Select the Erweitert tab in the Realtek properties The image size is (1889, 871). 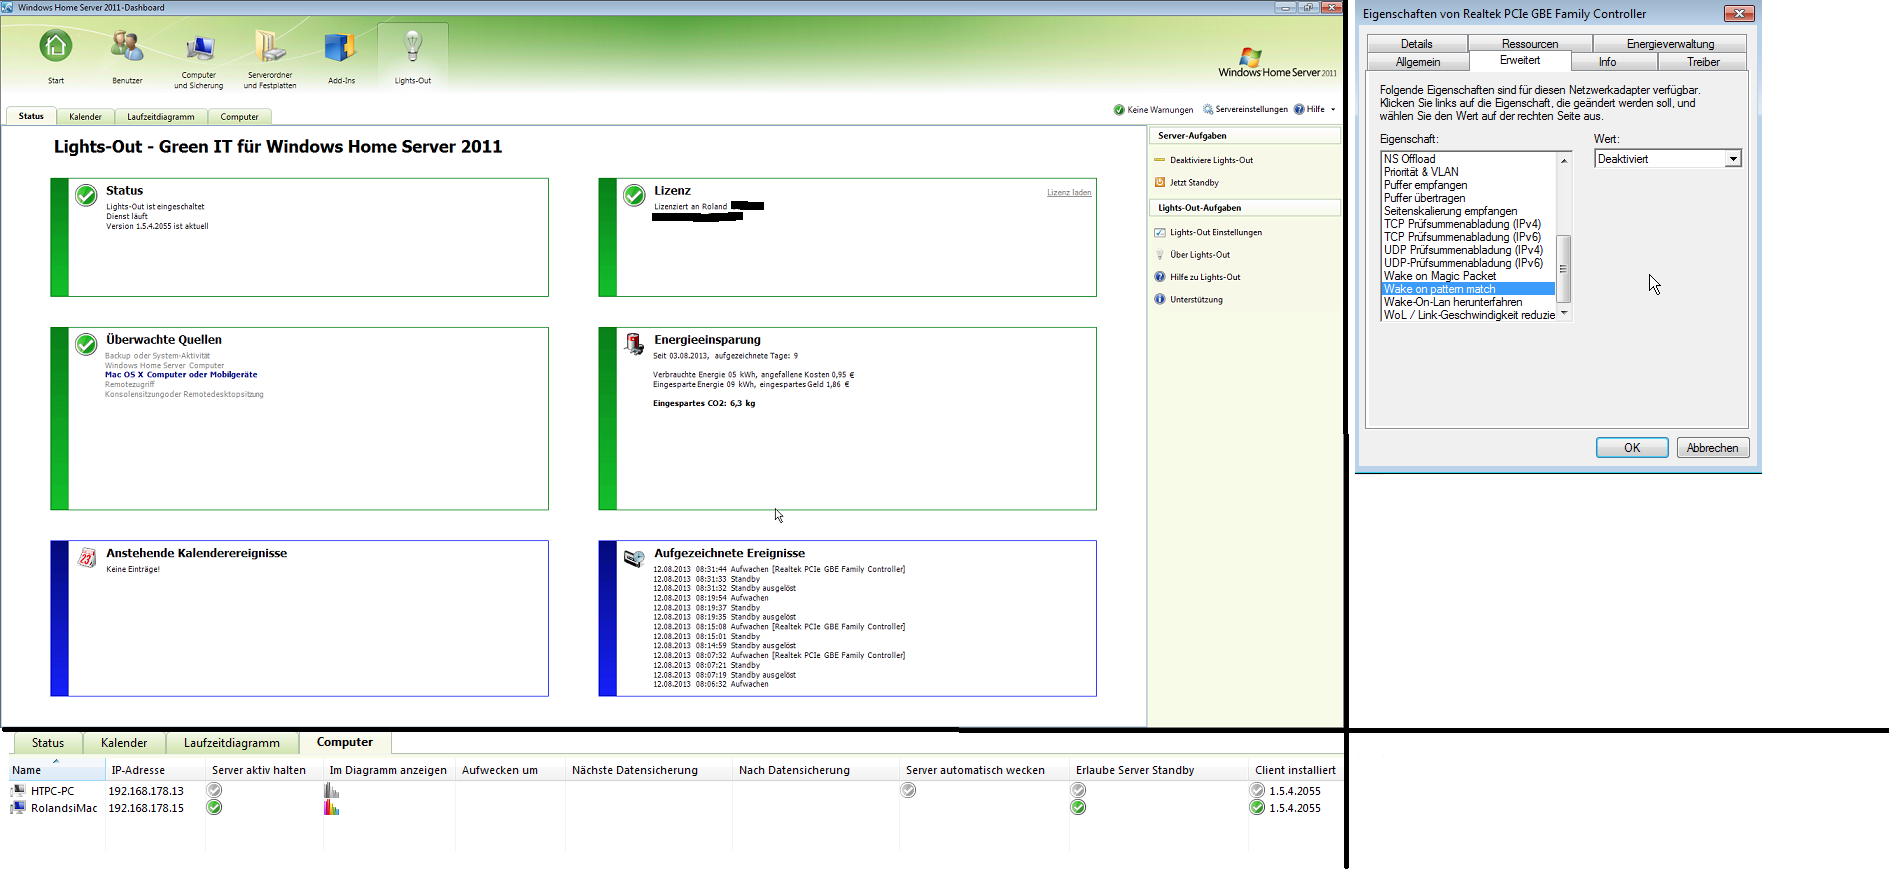point(1520,61)
